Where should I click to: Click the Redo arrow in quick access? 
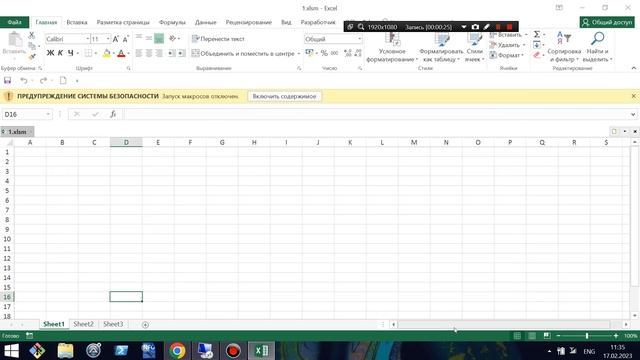43,80
